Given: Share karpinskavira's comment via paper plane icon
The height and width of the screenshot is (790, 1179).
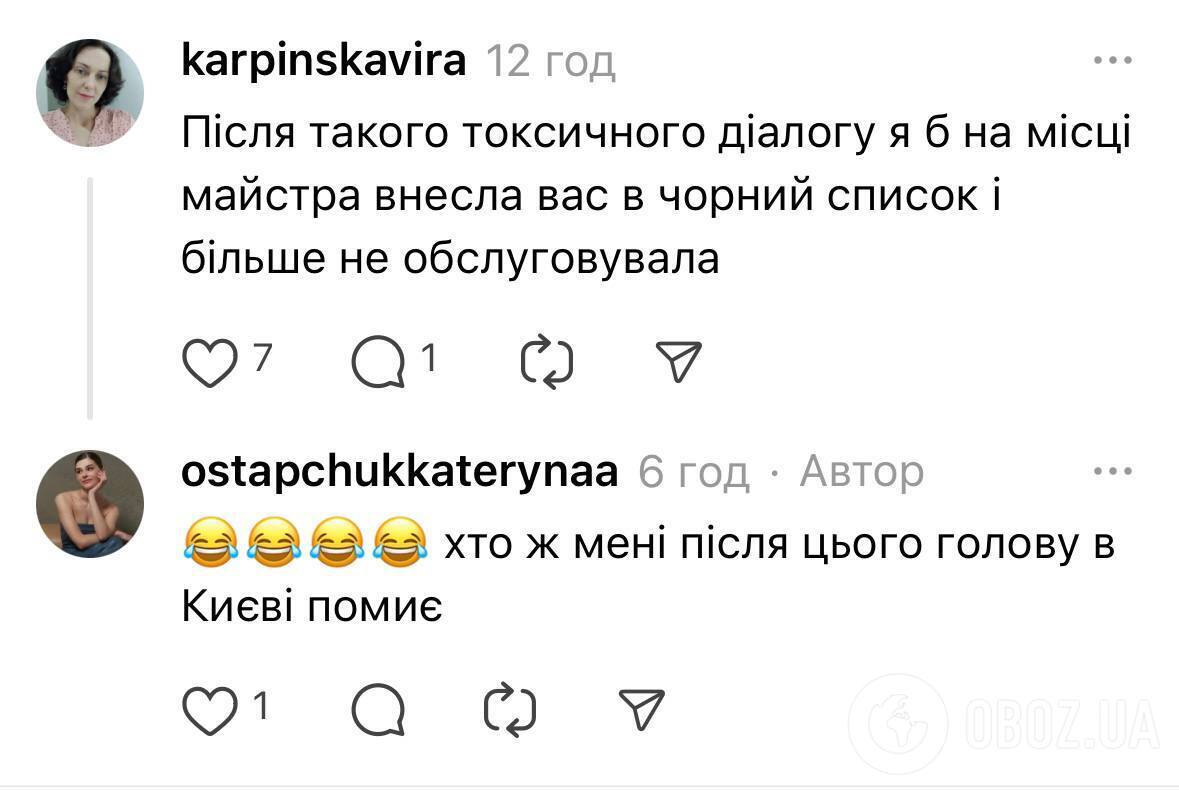Looking at the screenshot, I should (x=677, y=360).
